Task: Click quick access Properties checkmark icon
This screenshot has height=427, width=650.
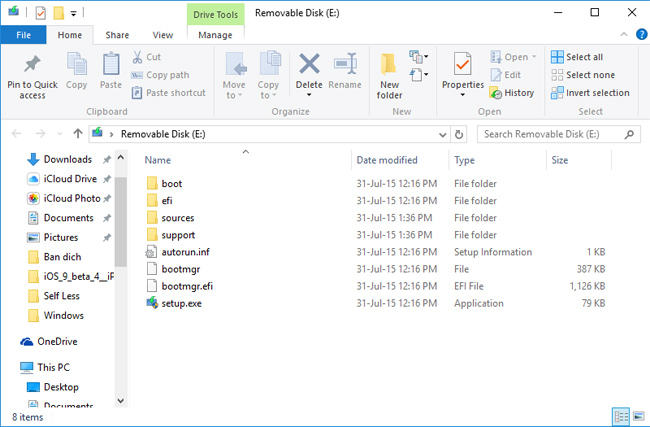Action: [x=40, y=13]
